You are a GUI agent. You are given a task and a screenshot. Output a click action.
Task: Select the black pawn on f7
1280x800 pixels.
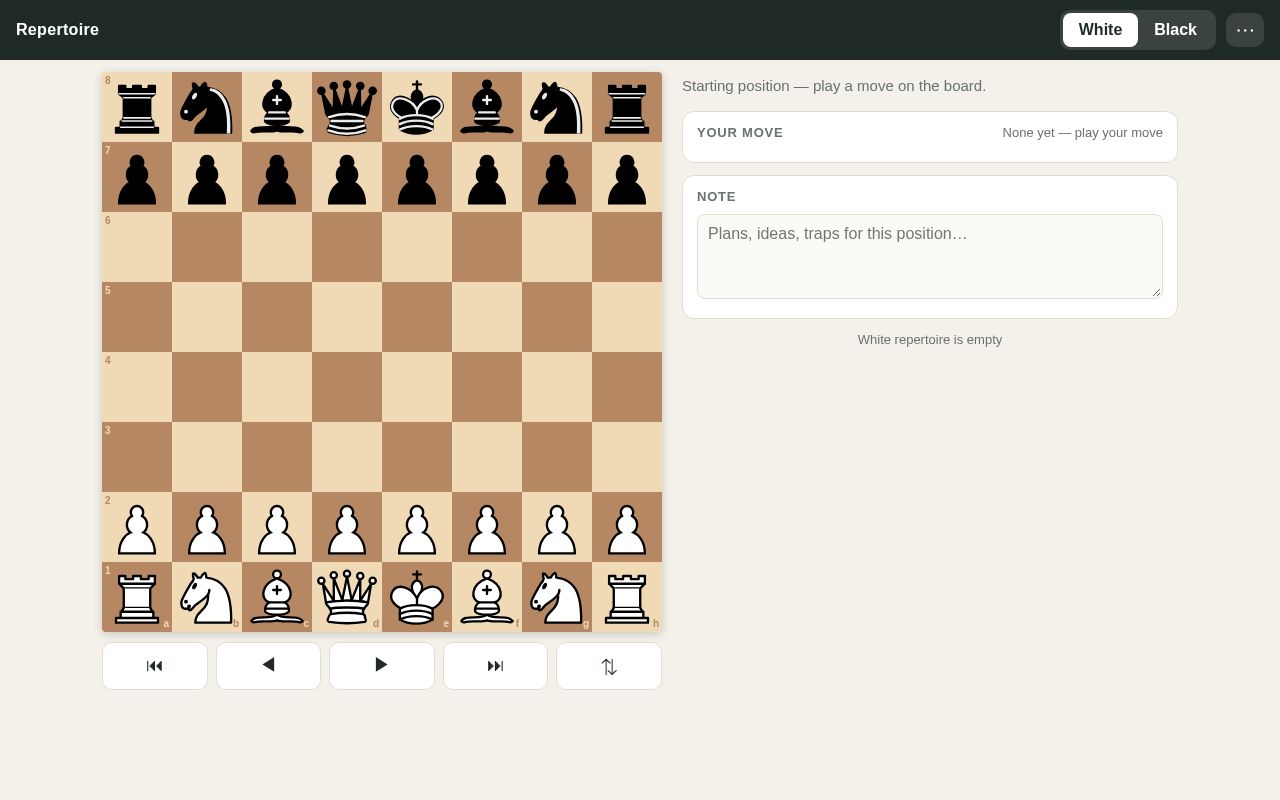click(487, 177)
